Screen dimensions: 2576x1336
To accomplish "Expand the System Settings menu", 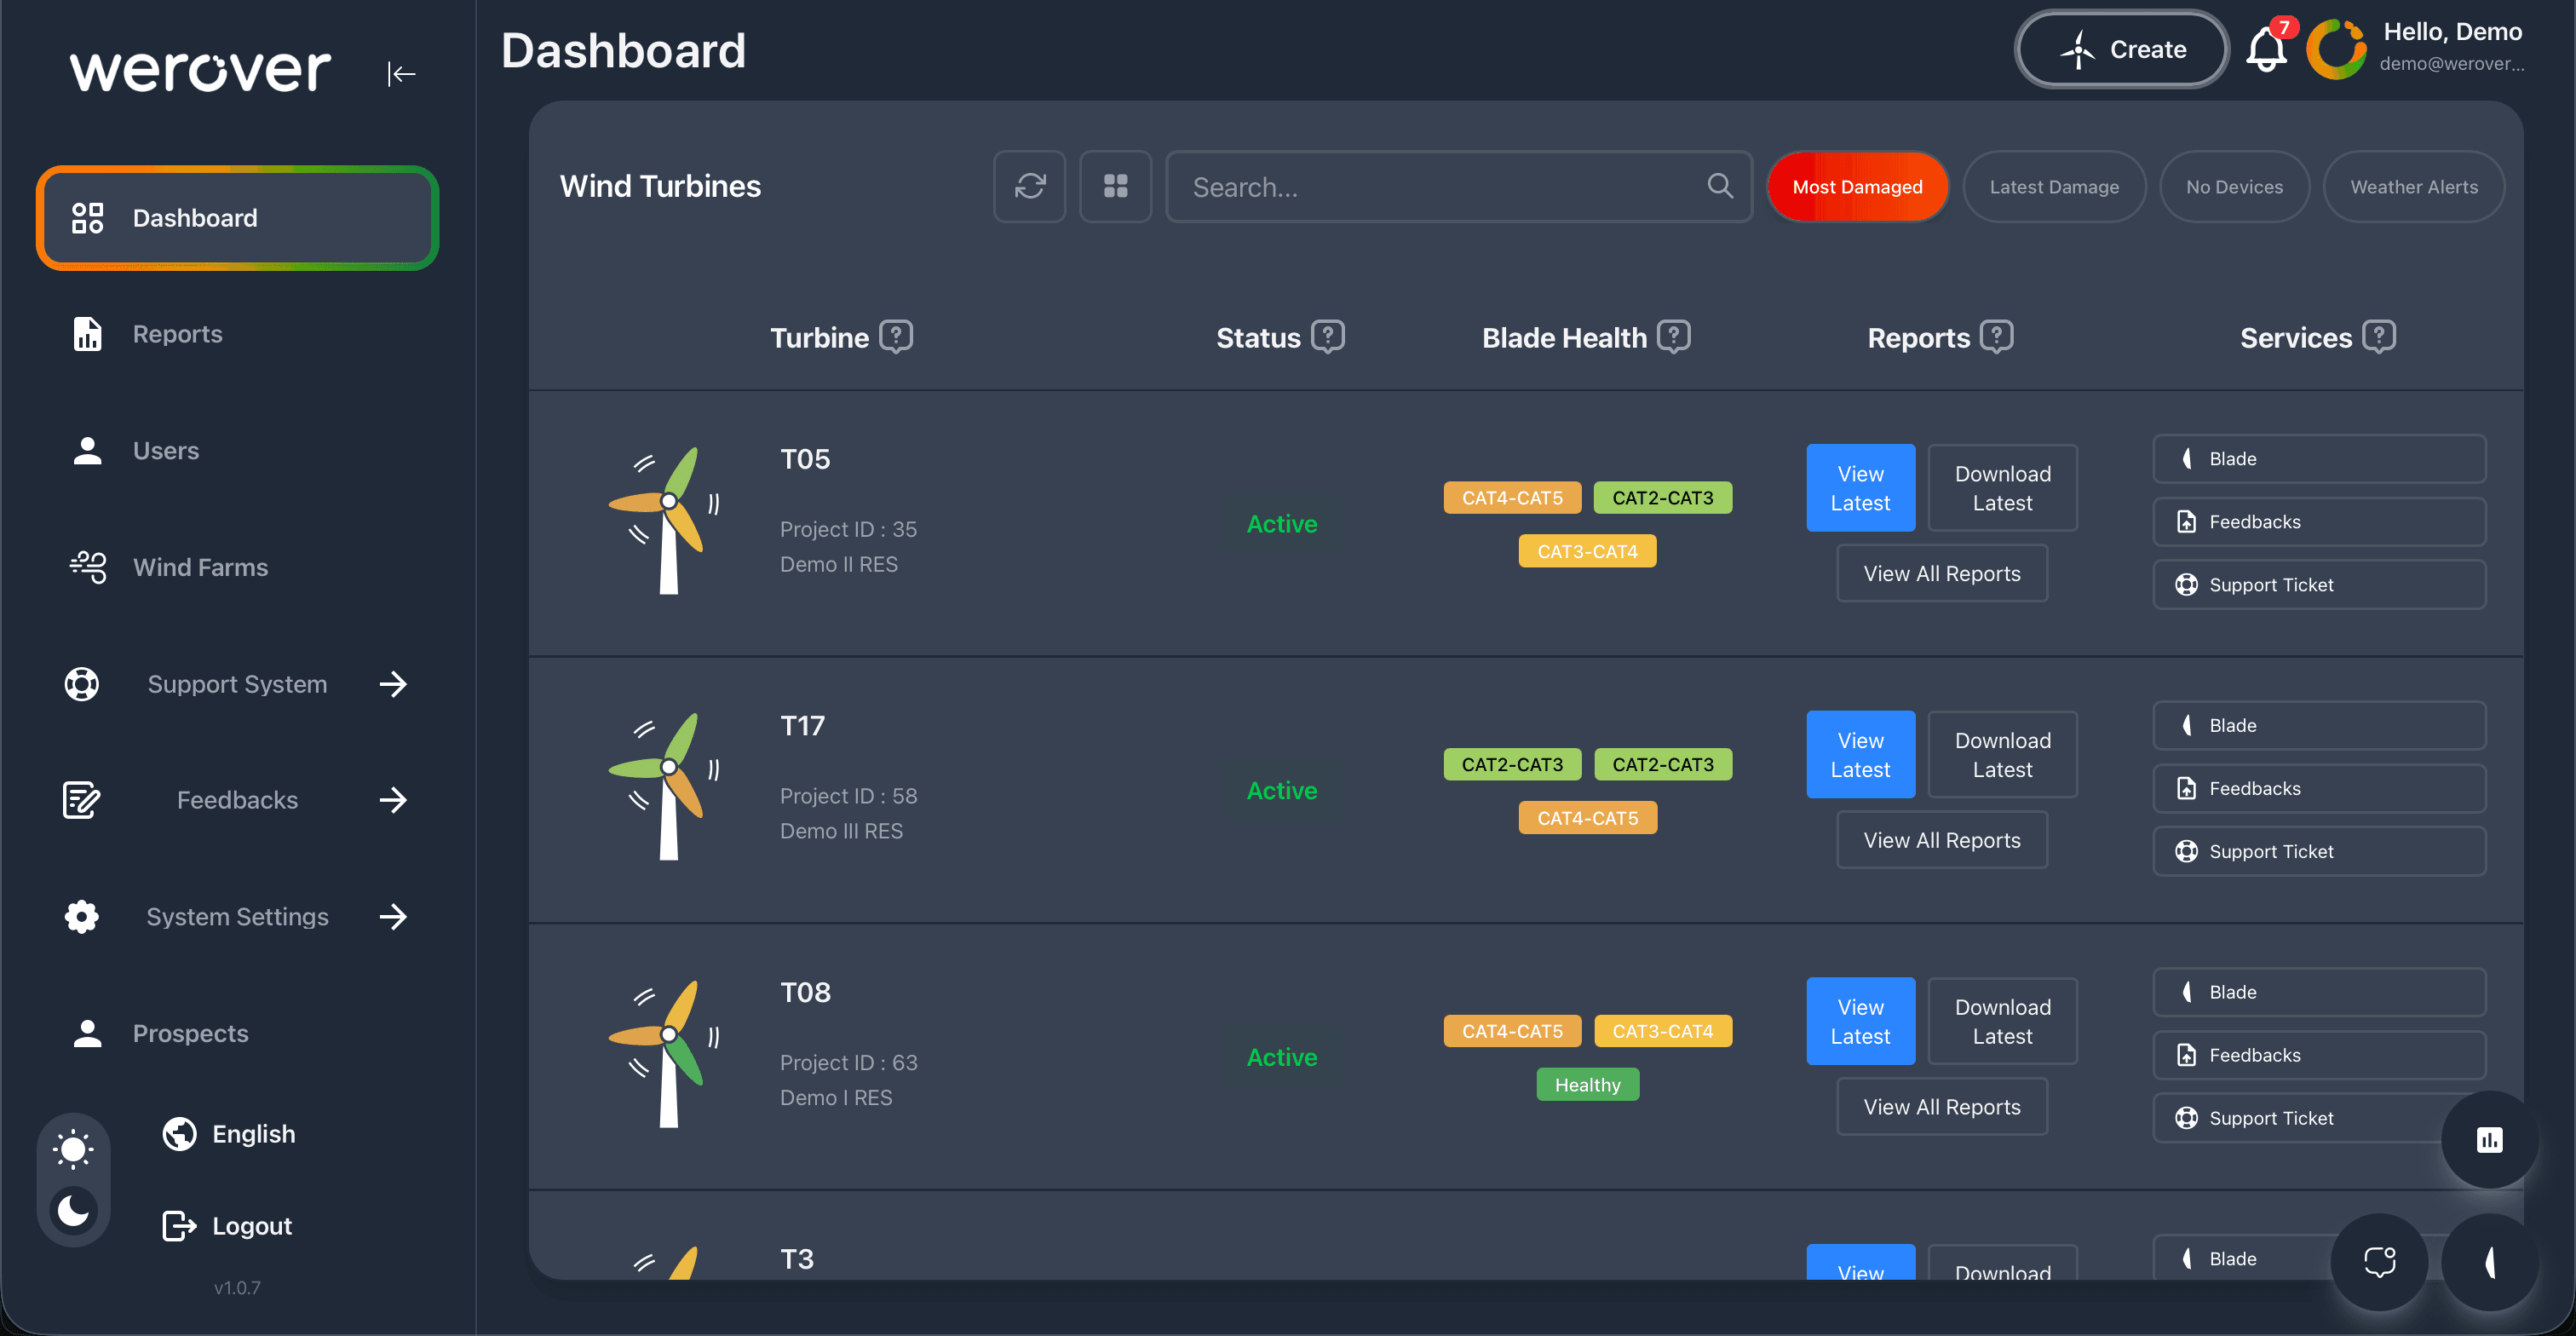I will 237,917.
